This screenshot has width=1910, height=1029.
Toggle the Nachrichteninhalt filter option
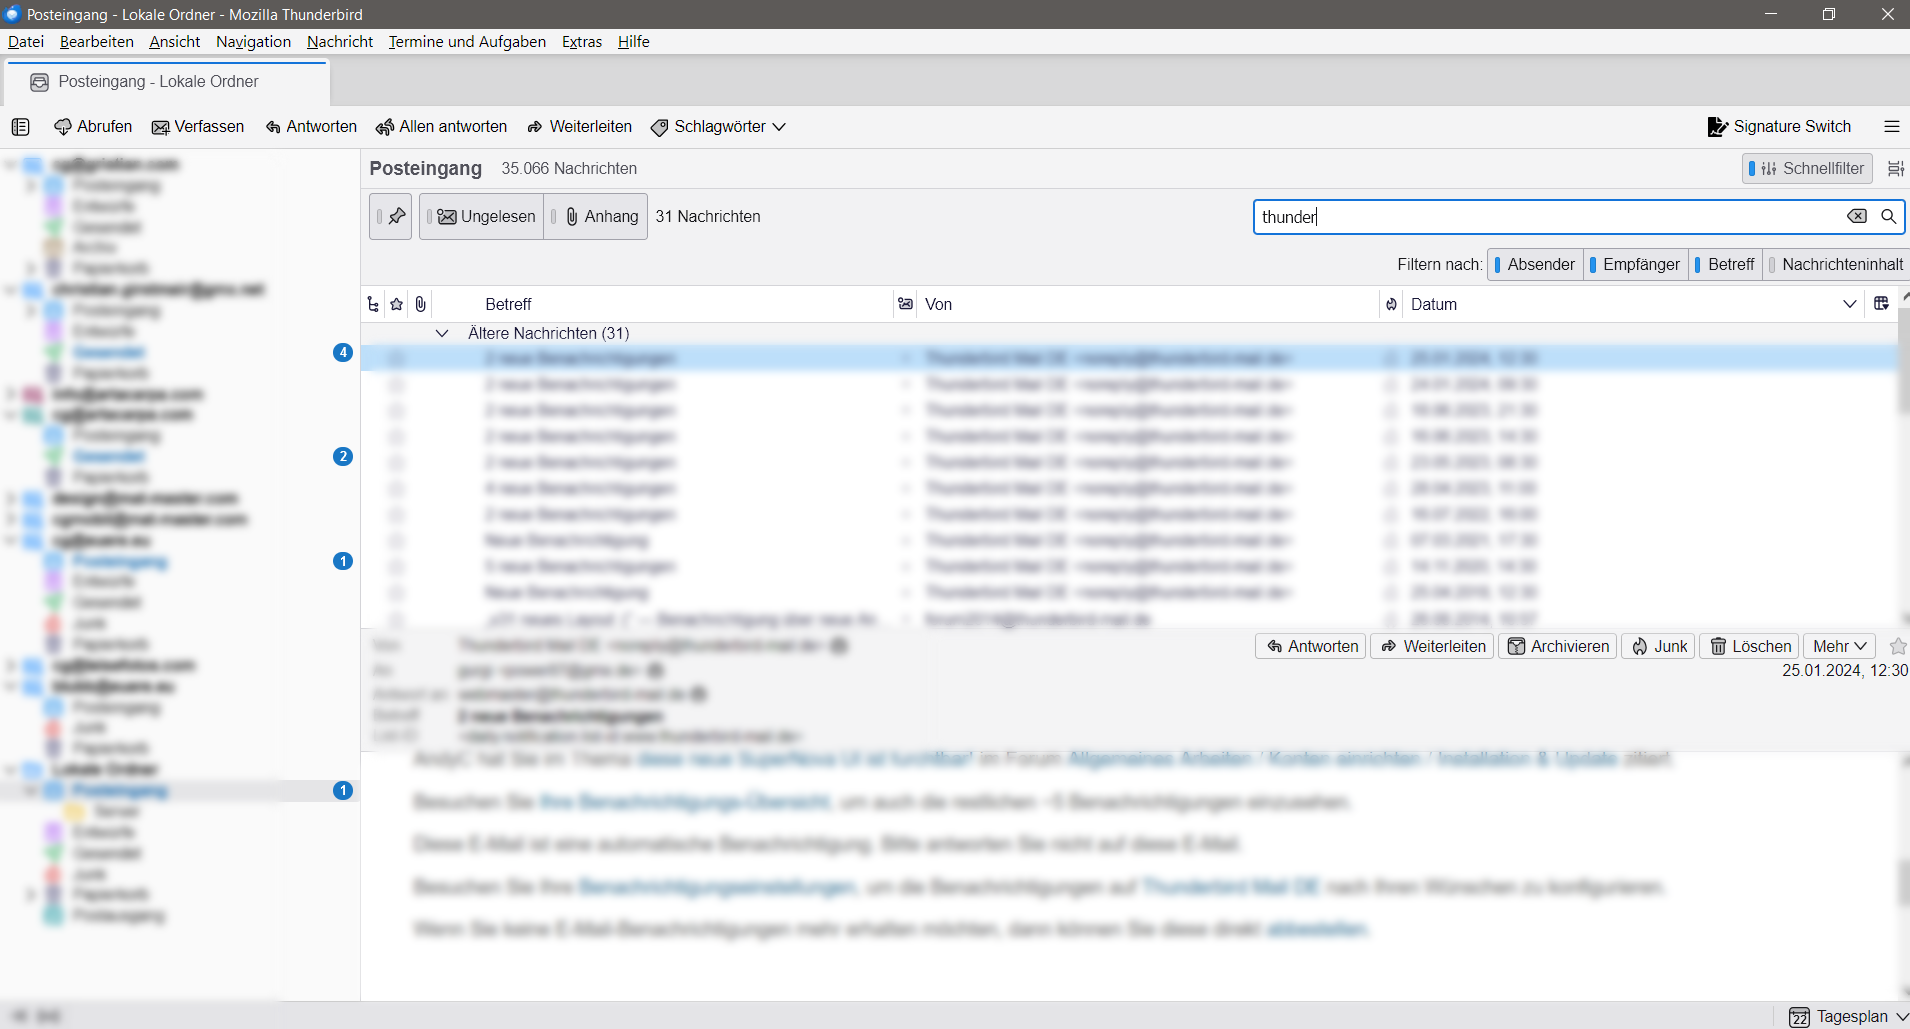point(1836,265)
